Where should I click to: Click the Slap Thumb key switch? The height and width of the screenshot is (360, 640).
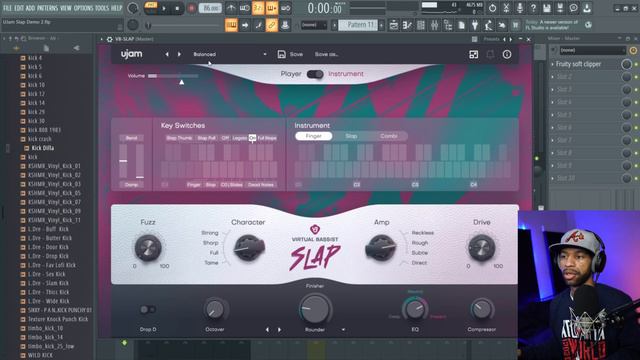point(179,138)
